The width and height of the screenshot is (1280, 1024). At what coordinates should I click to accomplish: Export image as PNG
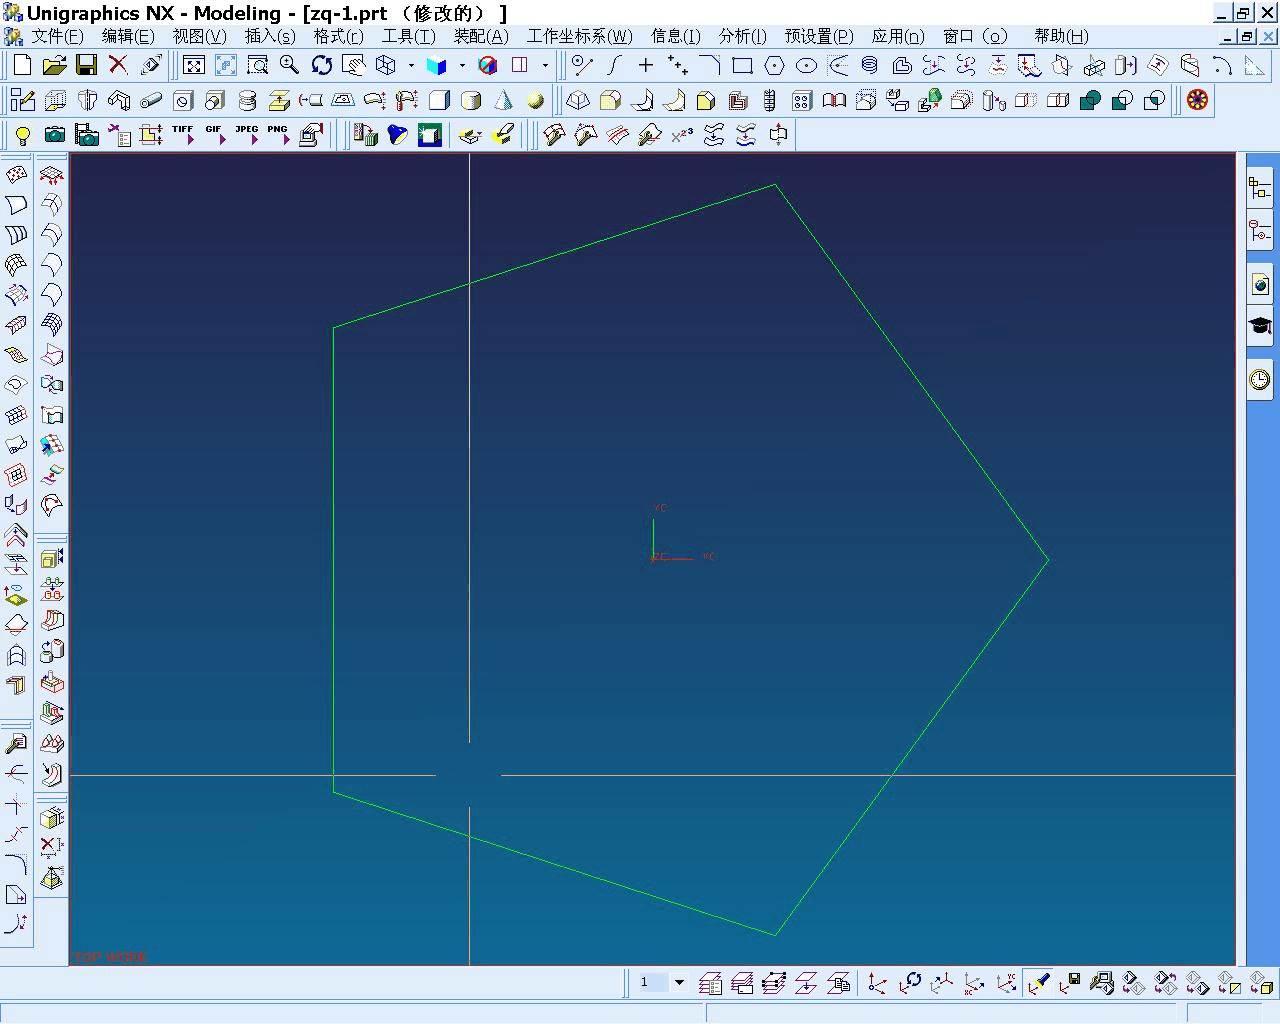click(x=279, y=135)
